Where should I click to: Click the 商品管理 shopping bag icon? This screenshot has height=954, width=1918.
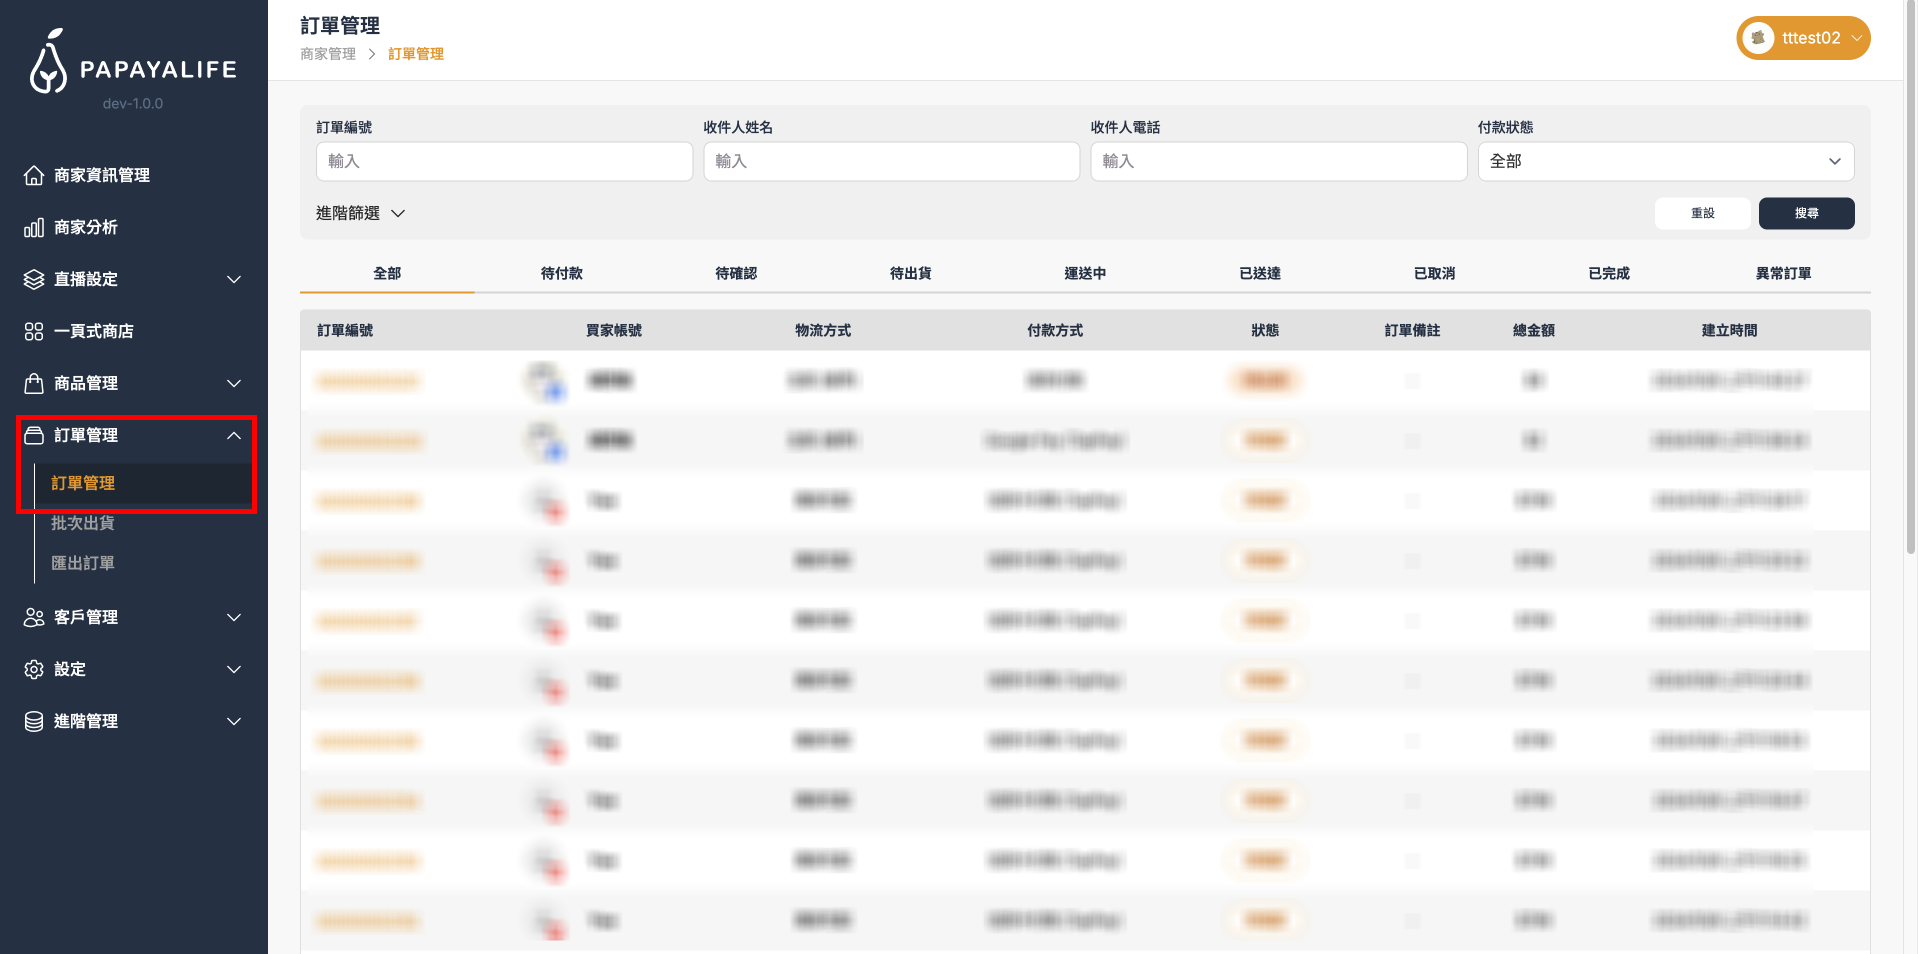pos(34,384)
